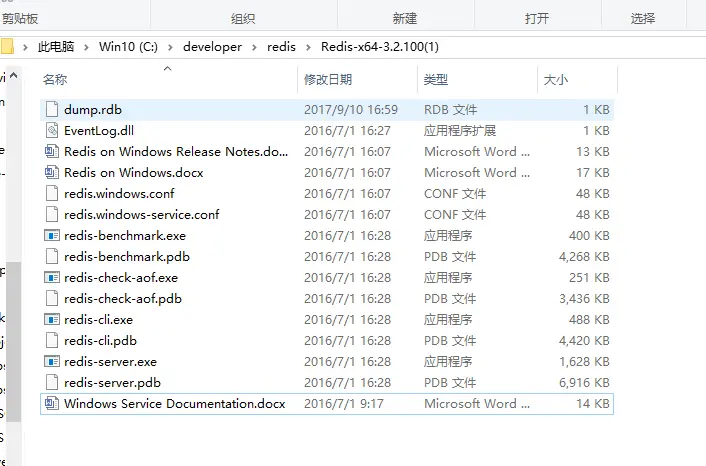Screen dimensions: 706x466
Task: Go to Win10 (C:) in breadcrumb
Action: 128,47
